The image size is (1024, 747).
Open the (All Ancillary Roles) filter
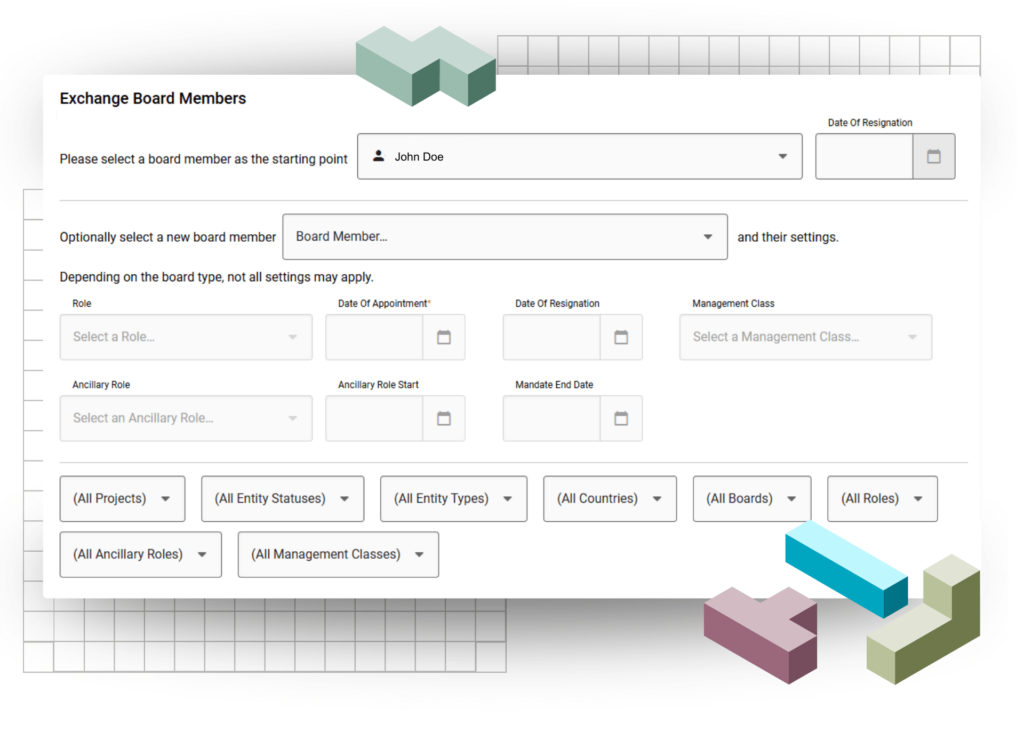(x=140, y=555)
